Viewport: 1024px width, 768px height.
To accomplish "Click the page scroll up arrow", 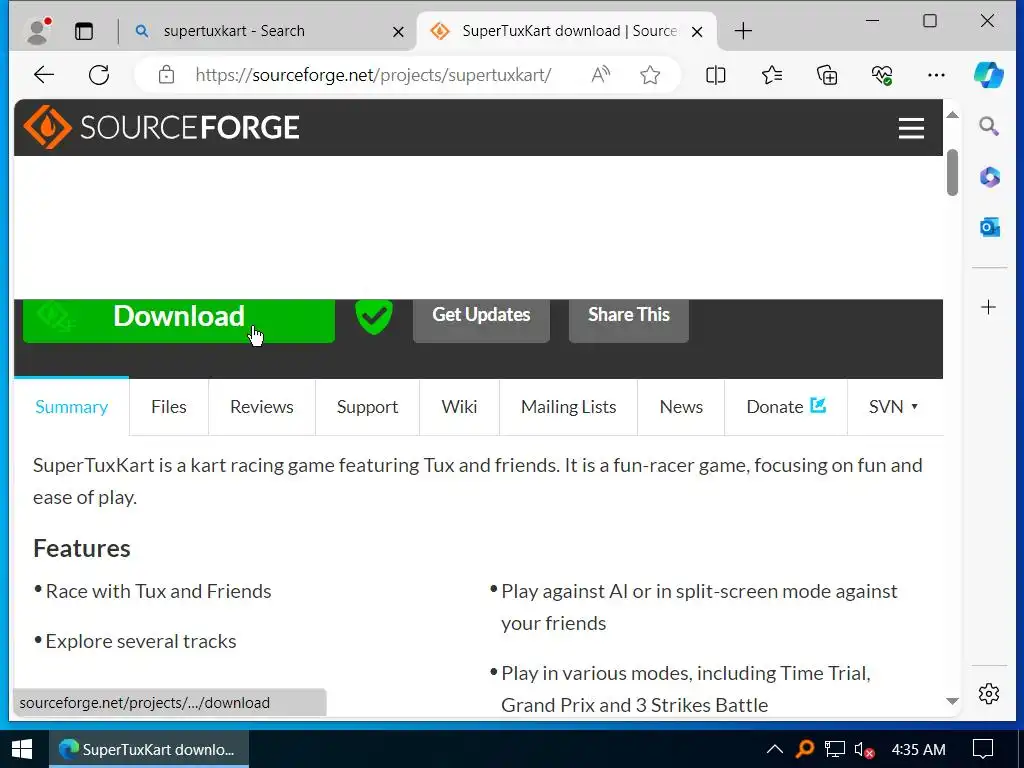I will (953, 115).
